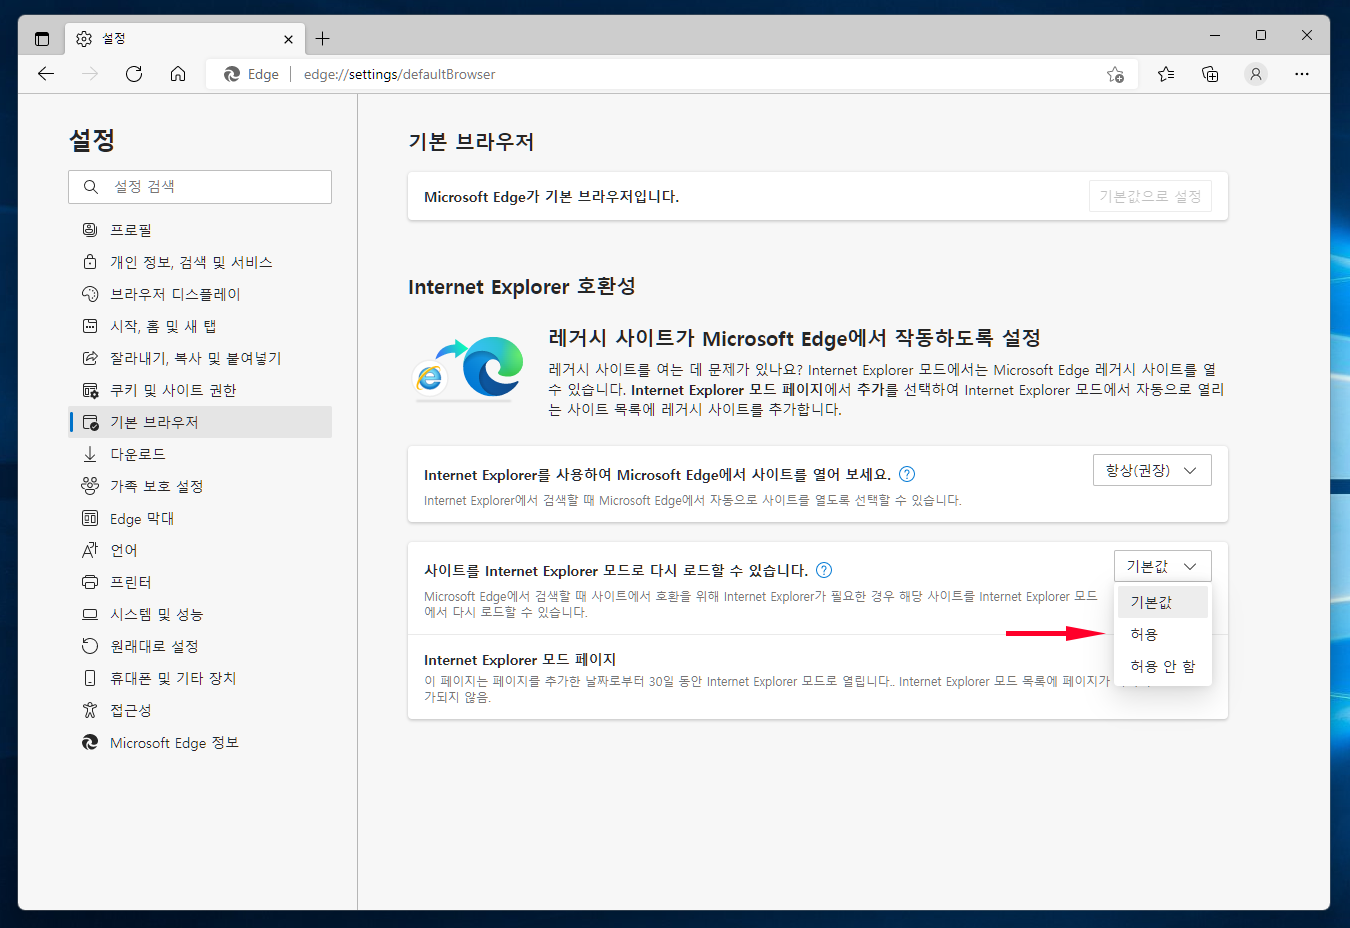The width and height of the screenshot is (1350, 928).
Task: Click the 브라우저 디스플레이 palette icon
Action: [x=90, y=294]
